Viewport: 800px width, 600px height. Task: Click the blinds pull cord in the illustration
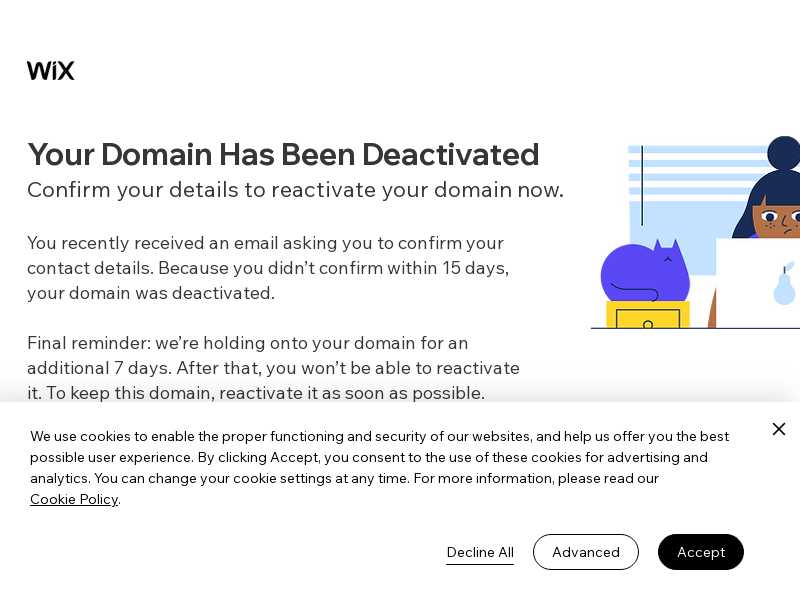642,186
